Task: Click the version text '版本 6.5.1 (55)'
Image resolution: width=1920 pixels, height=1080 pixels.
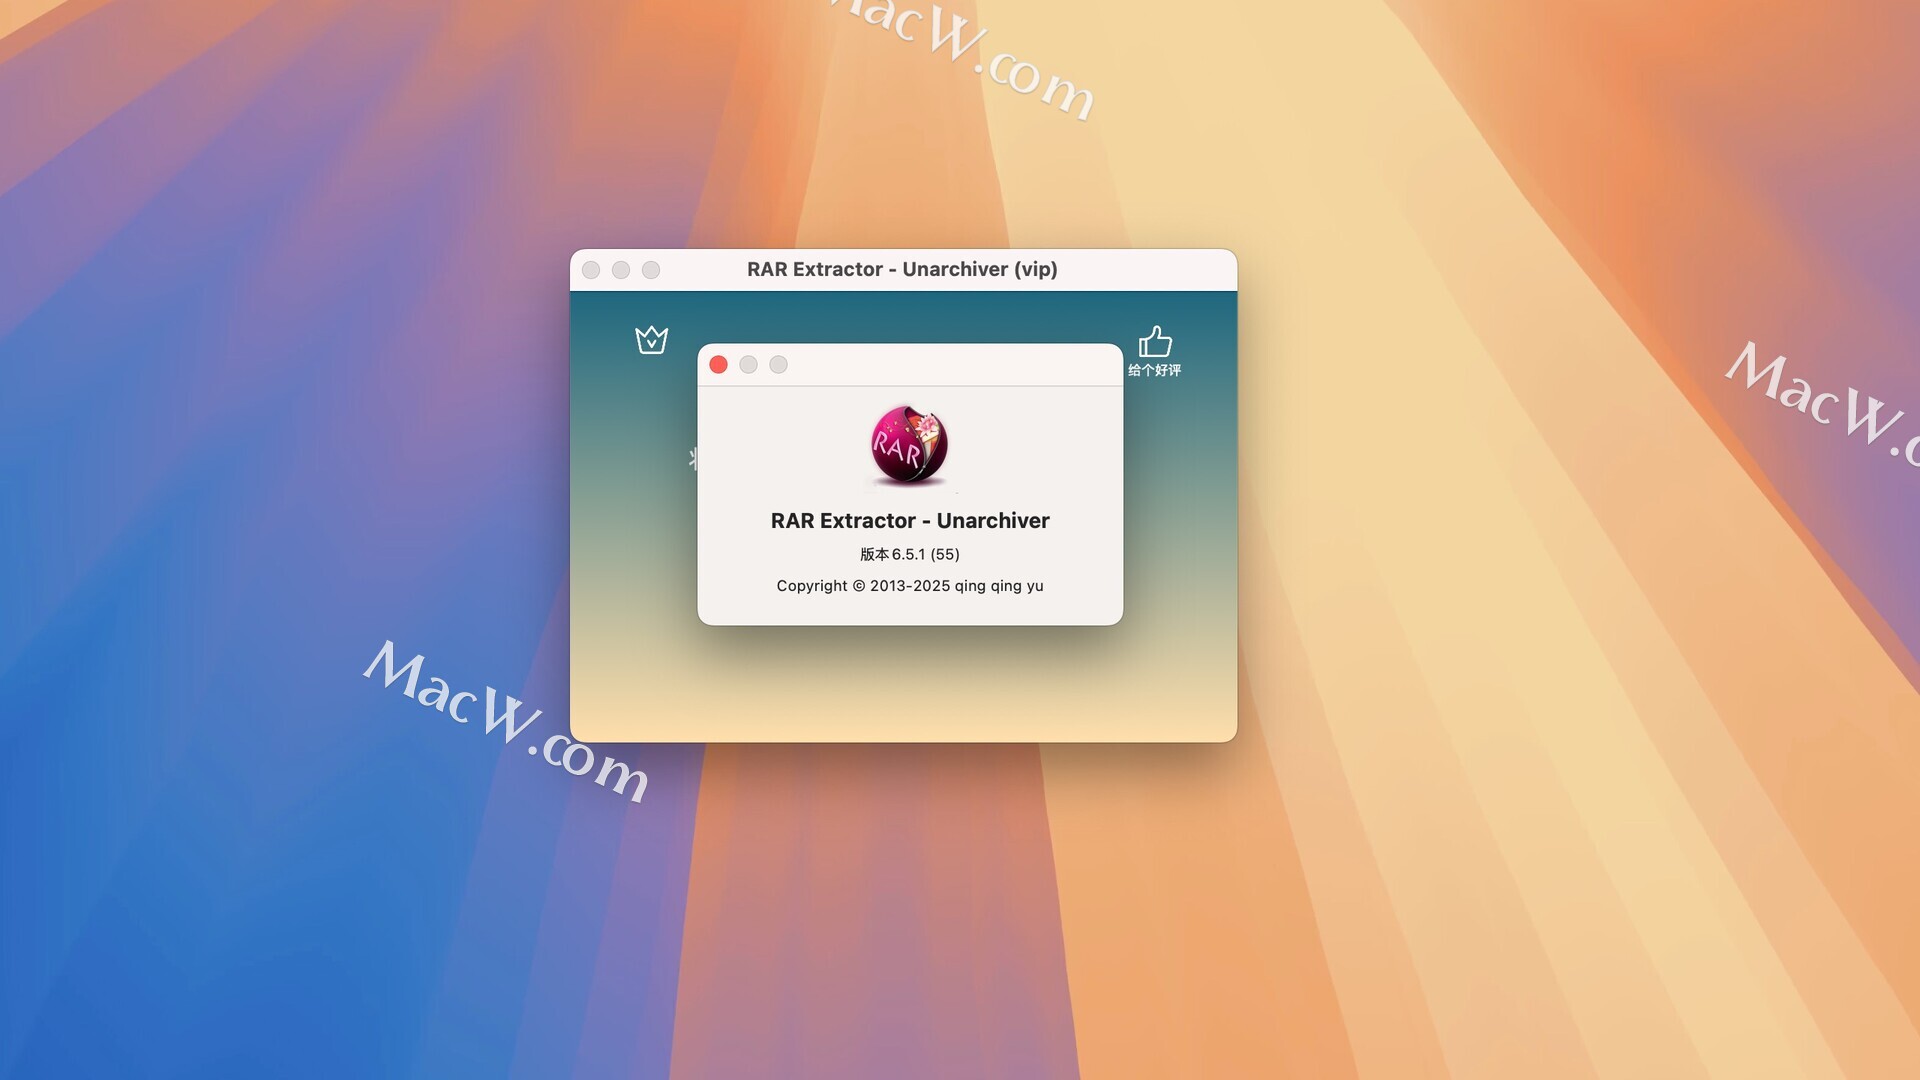Action: pos(910,554)
